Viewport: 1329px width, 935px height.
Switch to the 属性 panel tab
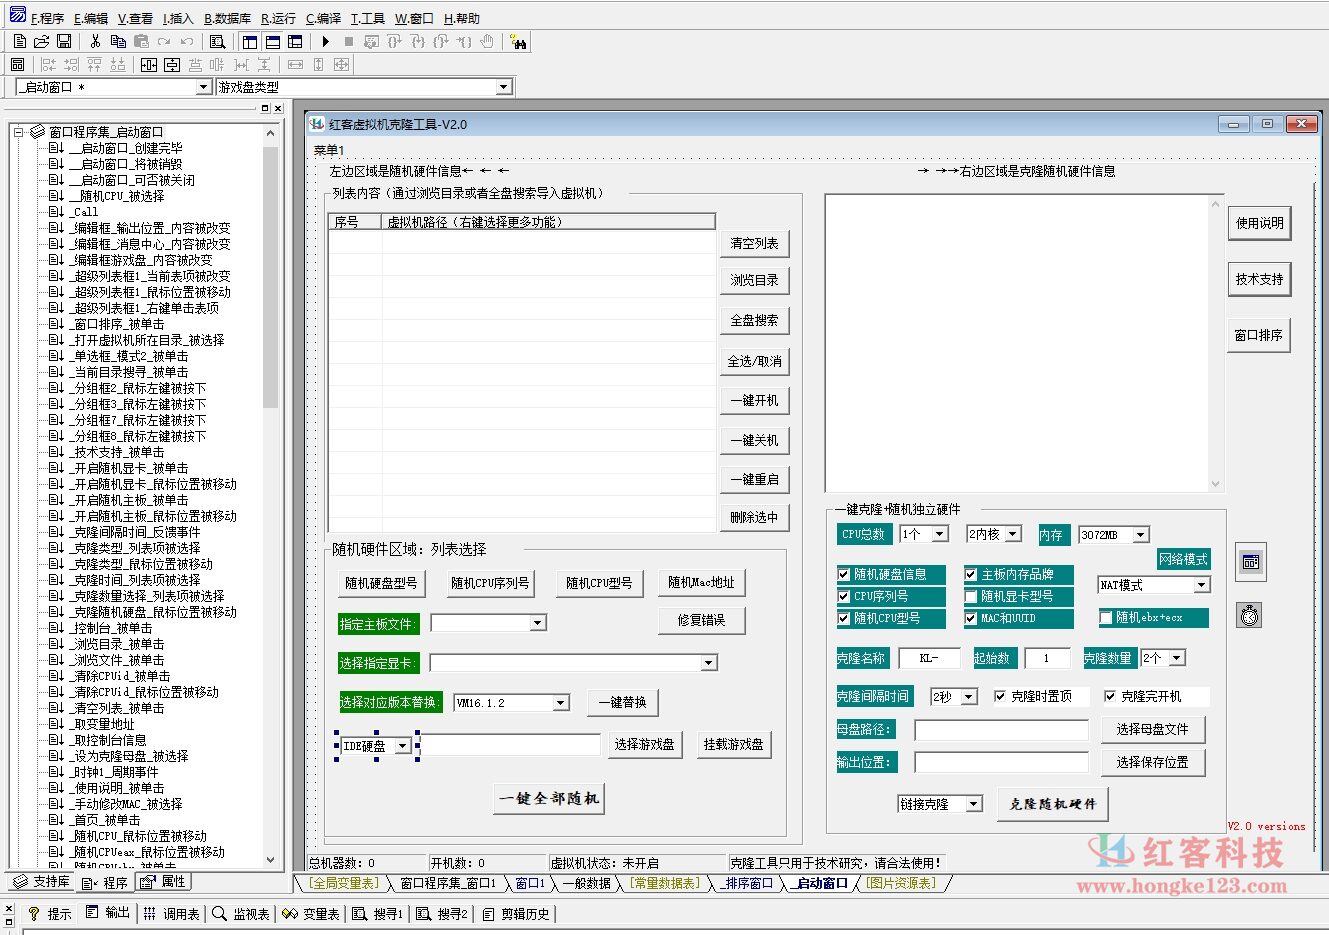163,882
